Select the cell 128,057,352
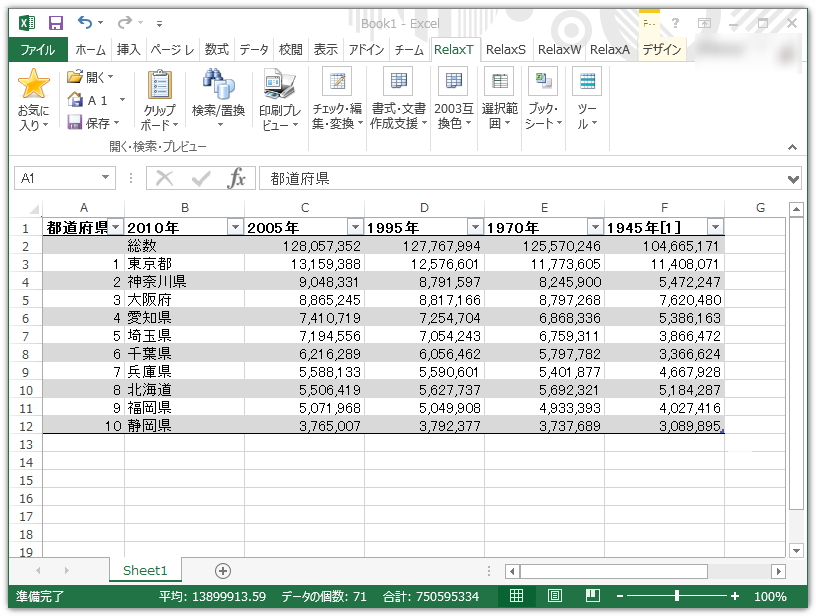The image size is (816, 616). [x=304, y=246]
